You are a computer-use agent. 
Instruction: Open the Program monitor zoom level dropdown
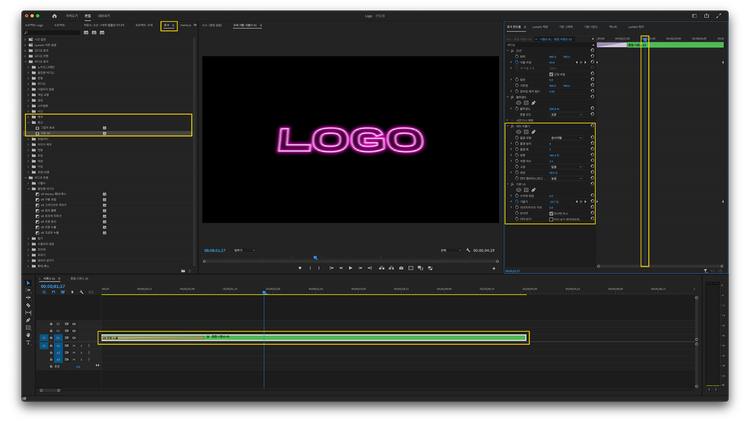(x=244, y=250)
